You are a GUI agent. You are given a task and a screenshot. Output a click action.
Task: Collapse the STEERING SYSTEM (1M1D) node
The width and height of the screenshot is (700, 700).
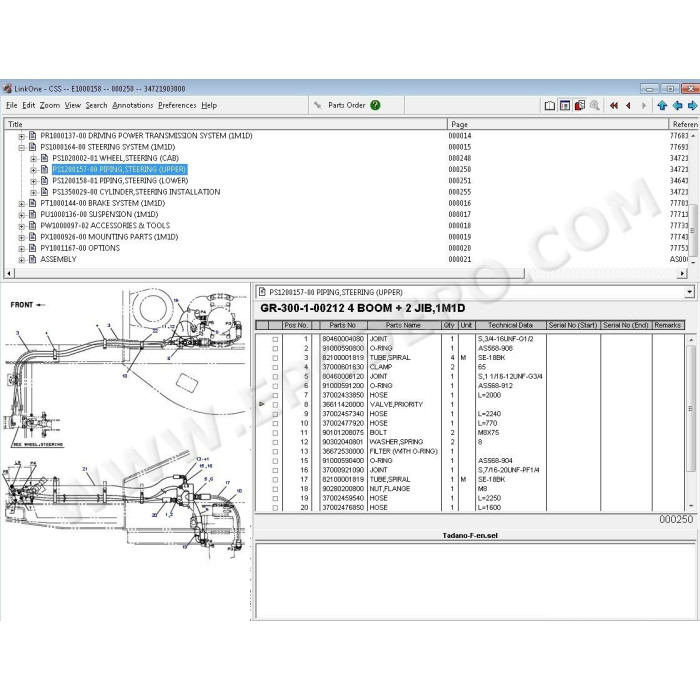(21, 147)
